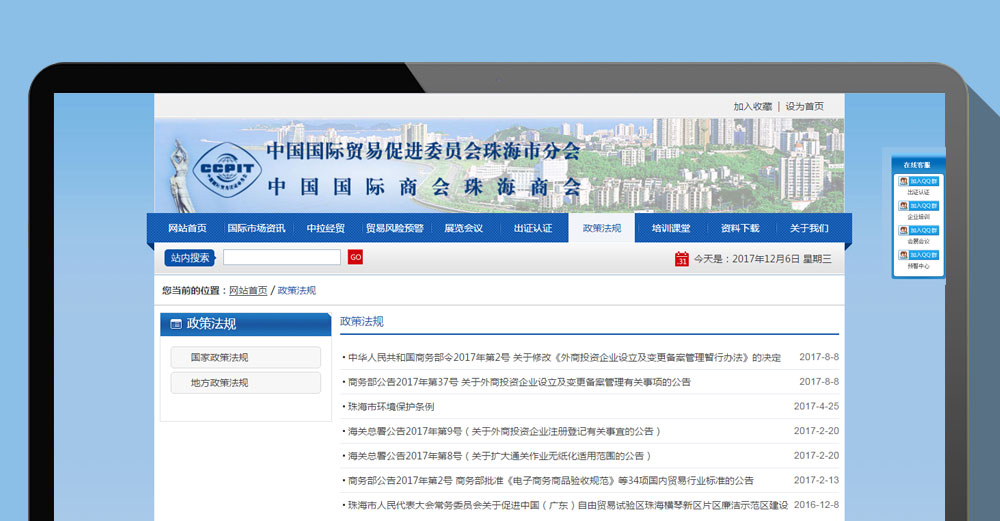Click the 设为首页 link at top

click(804, 106)
